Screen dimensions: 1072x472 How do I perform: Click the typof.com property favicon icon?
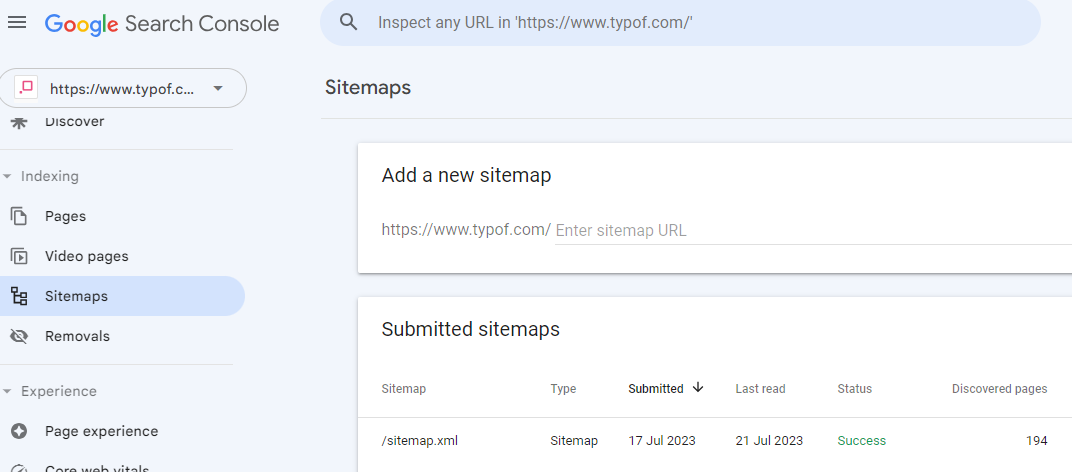(26, 88)
